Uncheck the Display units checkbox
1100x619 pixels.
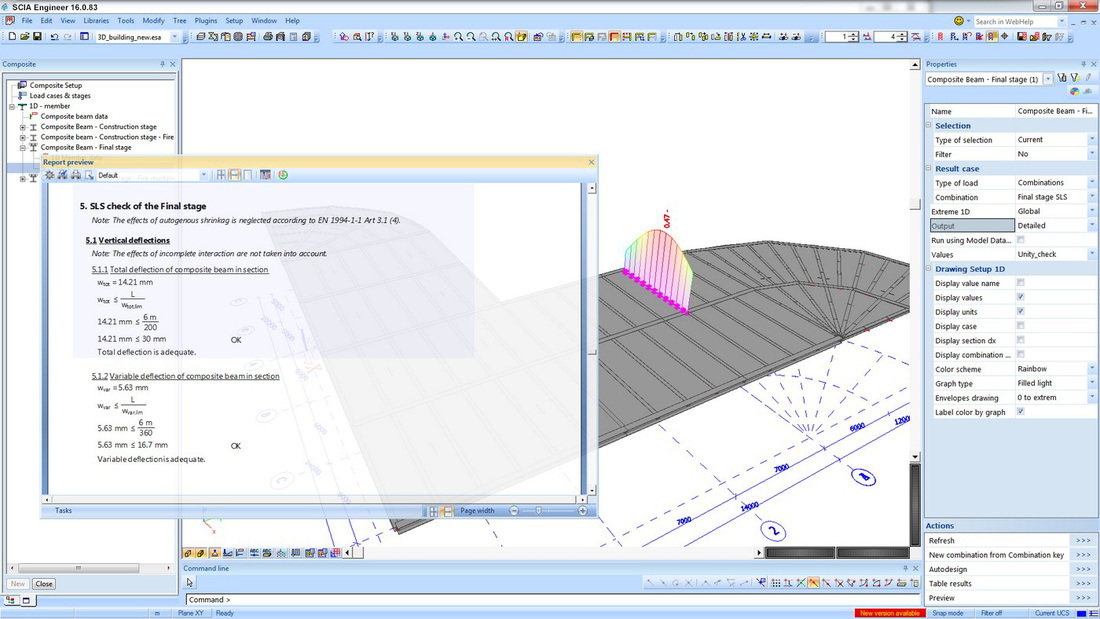point(1020,311)
